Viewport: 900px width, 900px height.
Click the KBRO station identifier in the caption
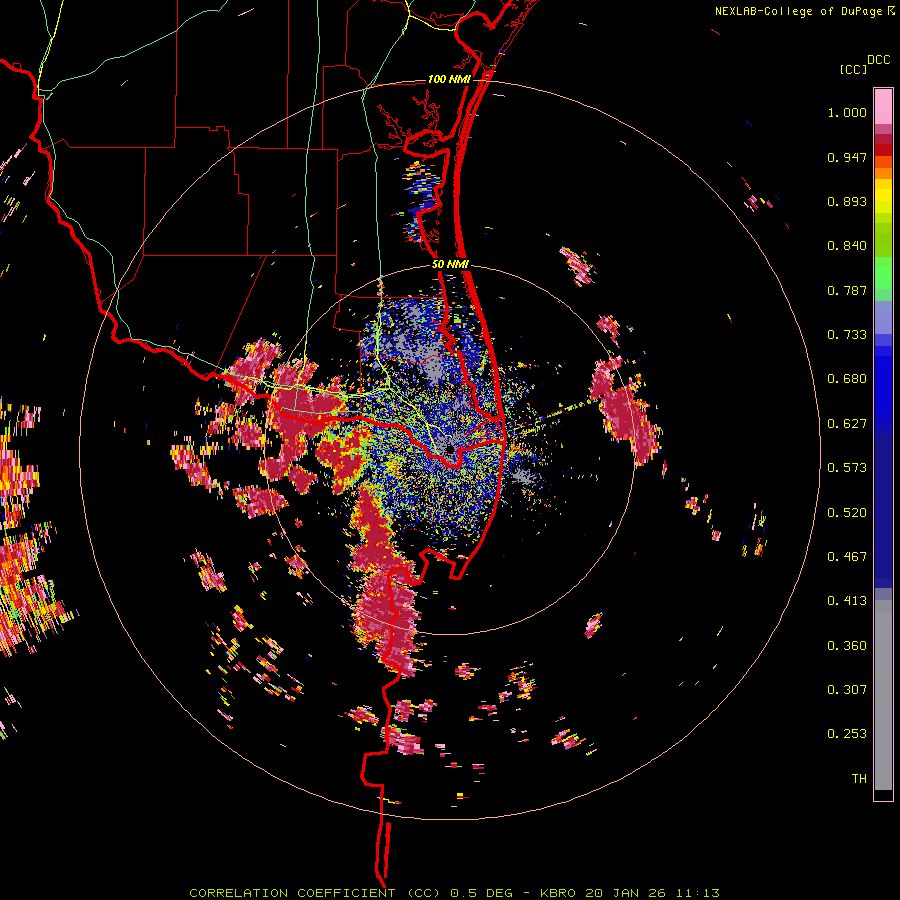click(x=558, y=893)
